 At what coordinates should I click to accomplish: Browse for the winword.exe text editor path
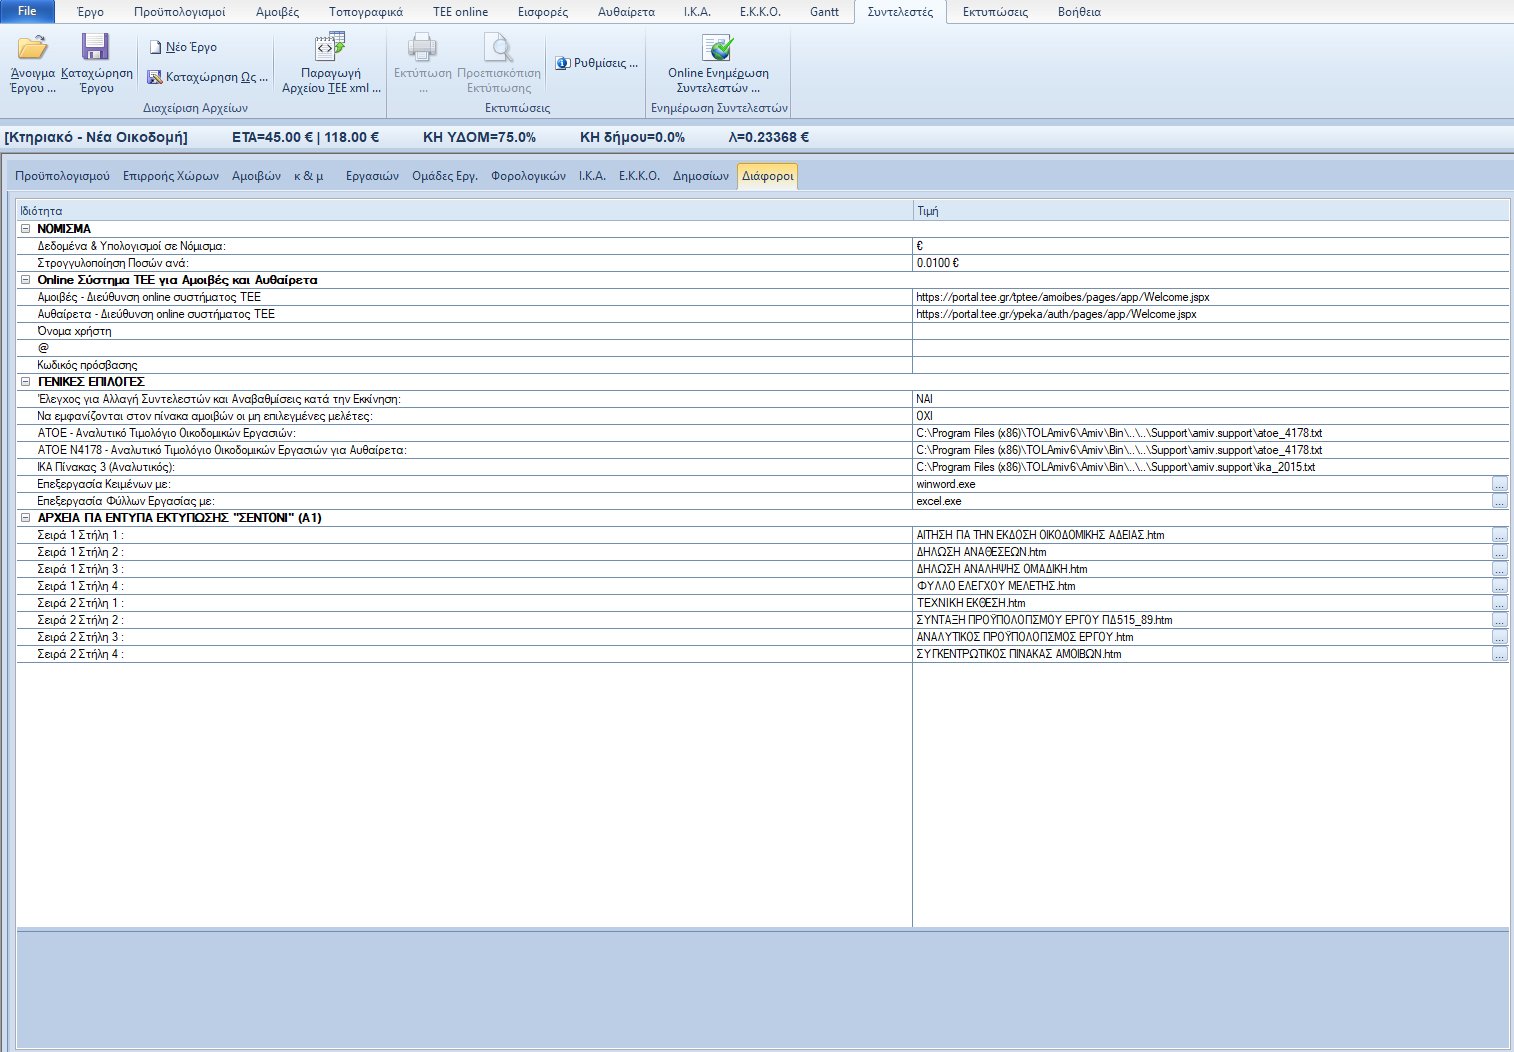coord(1499,485)
